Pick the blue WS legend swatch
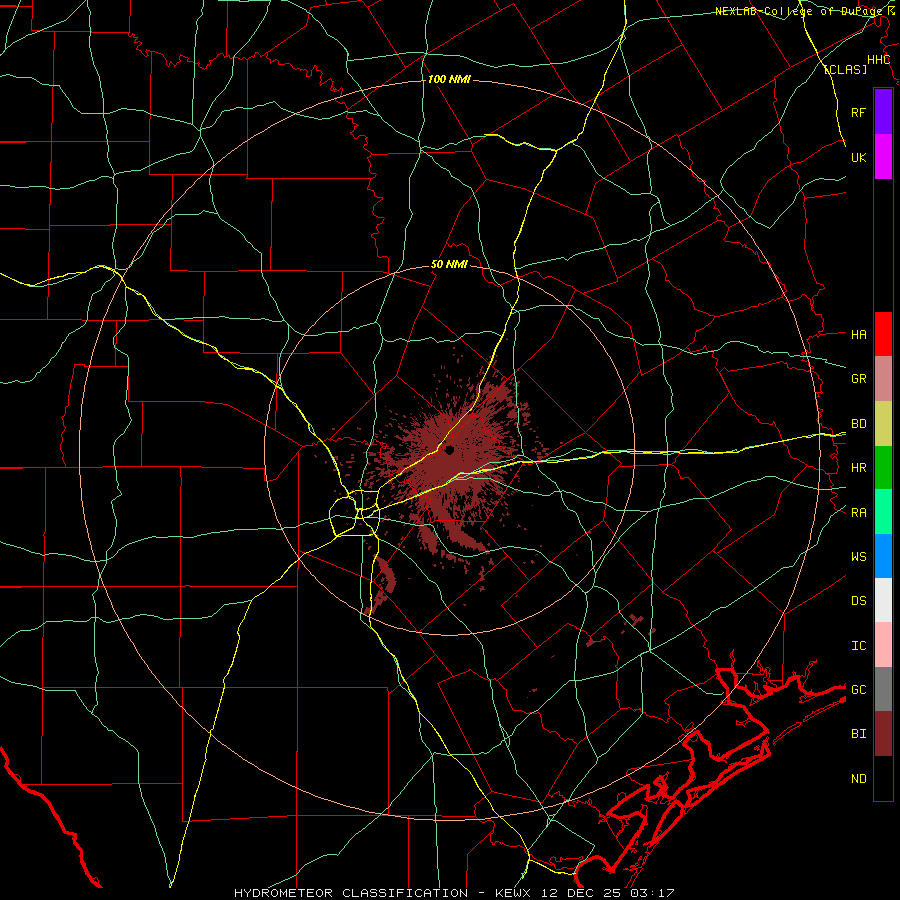 click(x=883, y=556)
